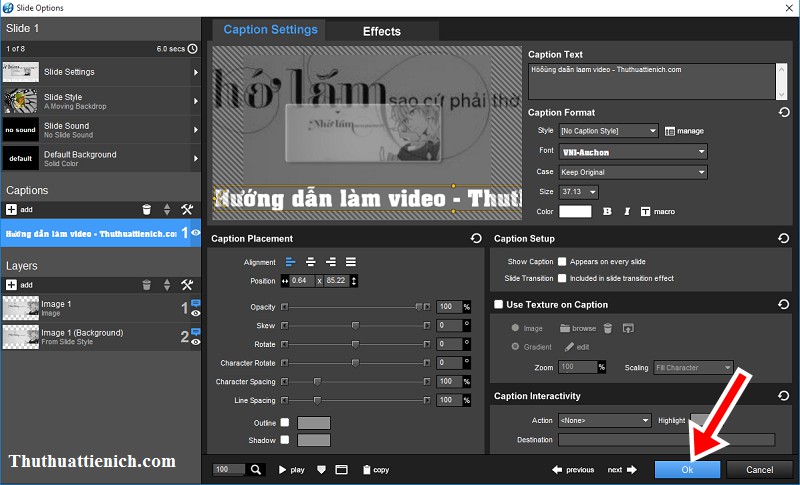
Task: Click the Italic caption format icon
Action: [x=626, y=211]
